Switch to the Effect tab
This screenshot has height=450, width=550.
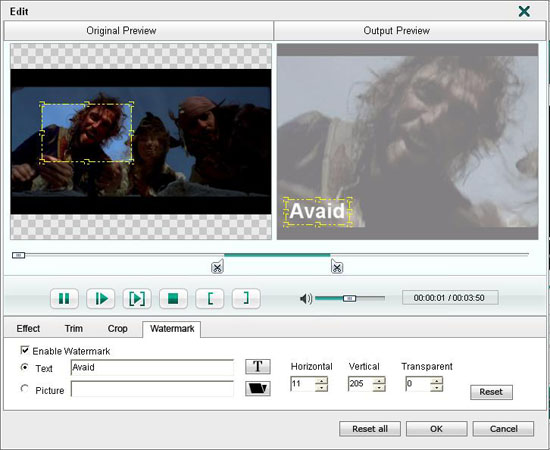pos(28,329)
